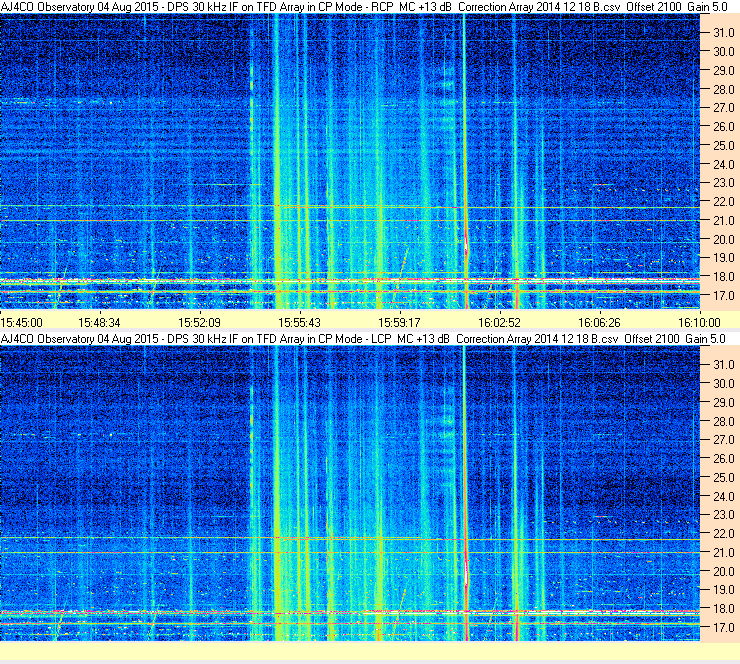Click 'Gain 5.0' in the RCP title
This screenshot has width=740, height=664.
pos(707,7)
